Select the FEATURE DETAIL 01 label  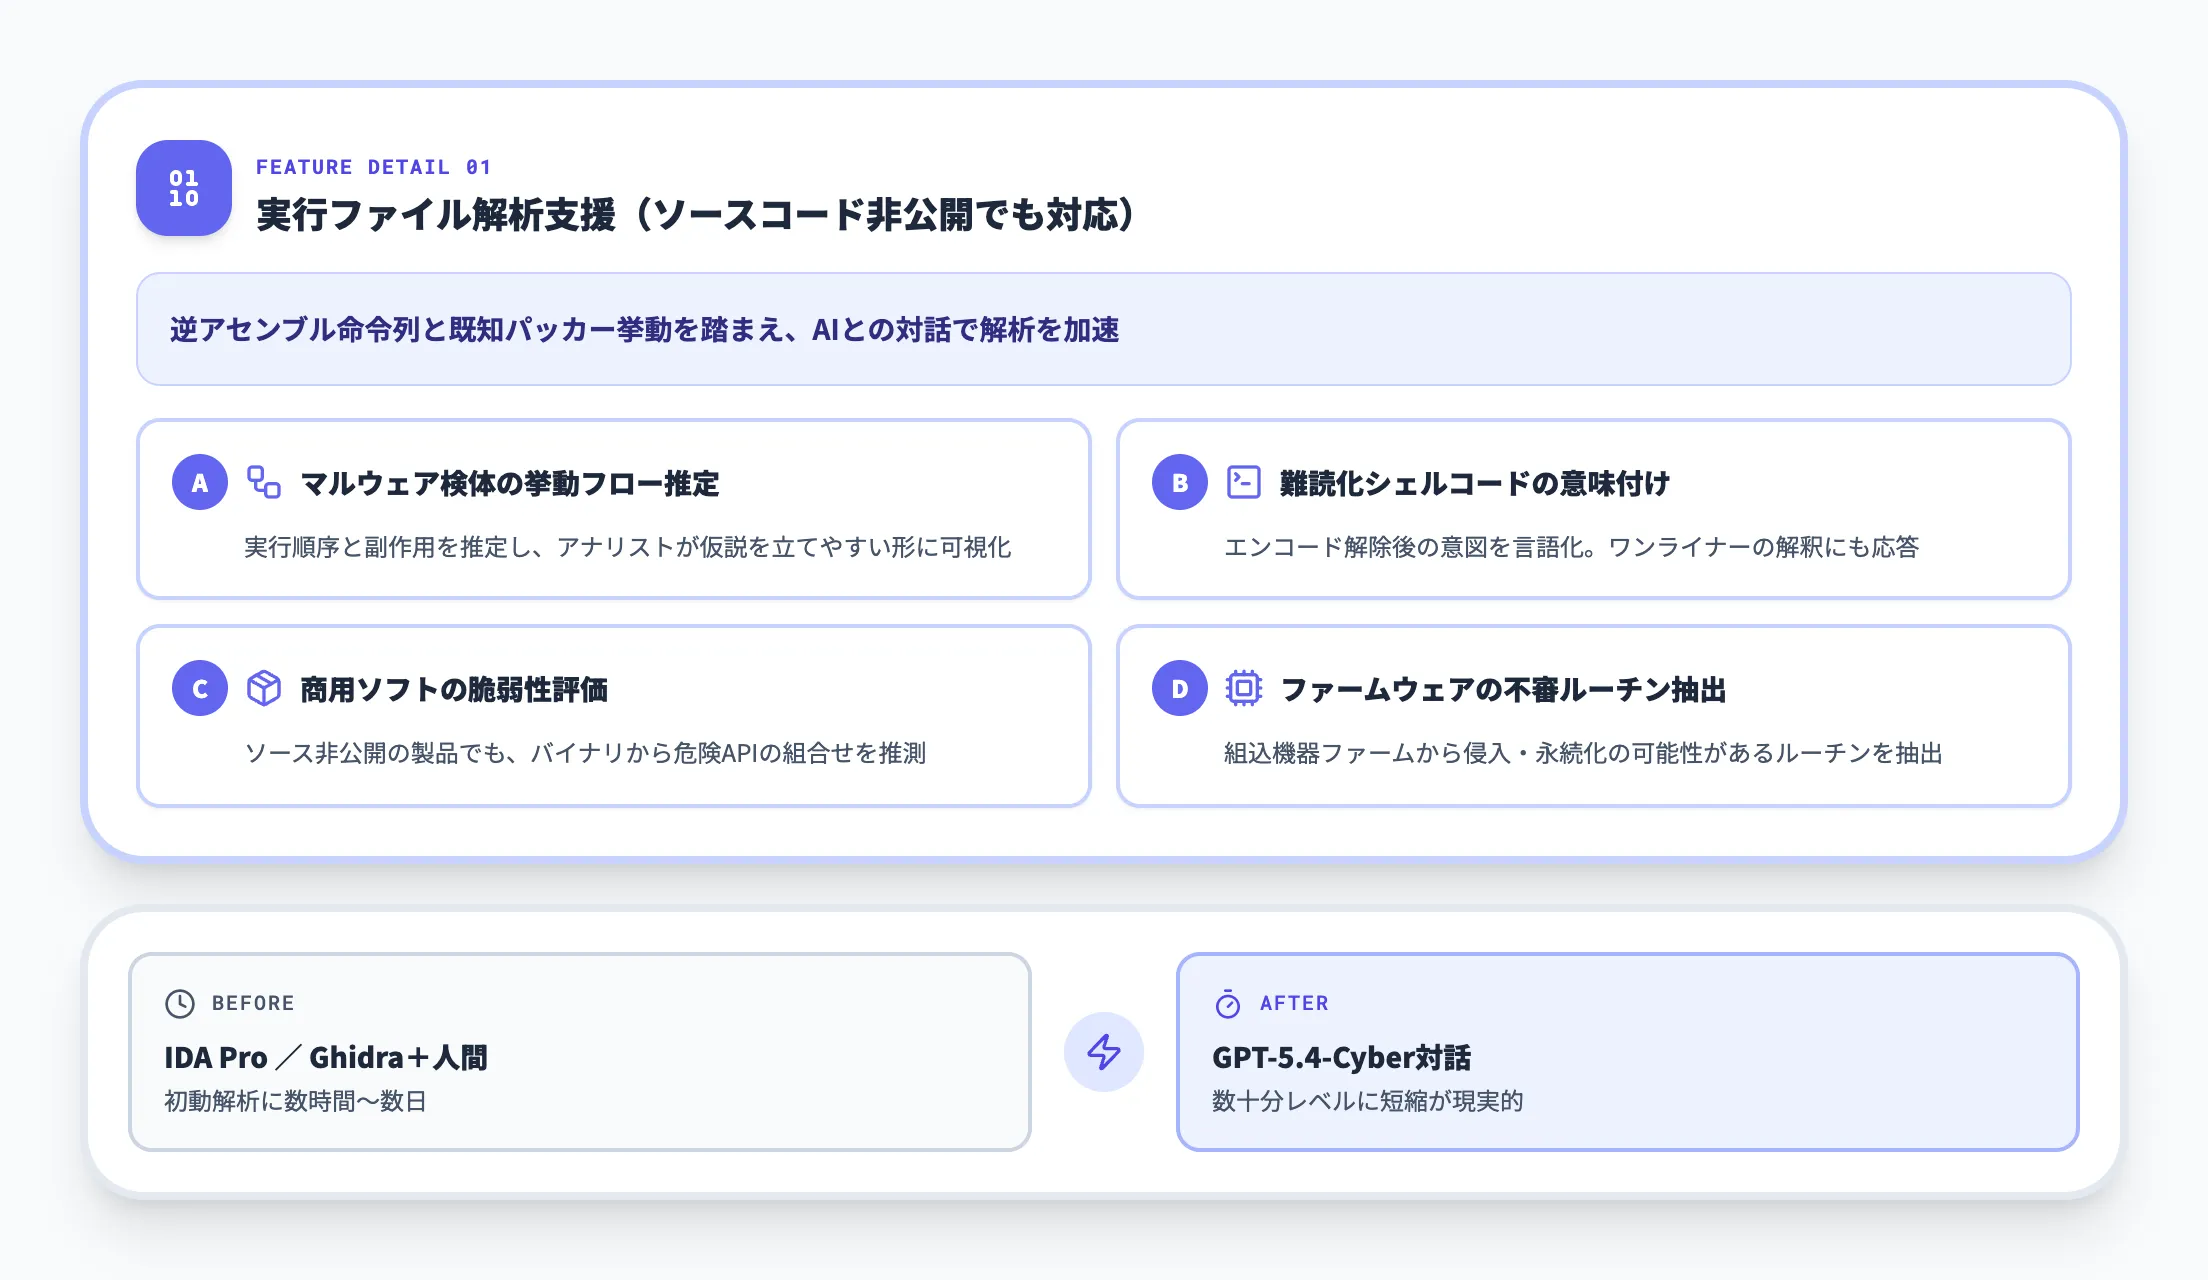coord(374,167)
